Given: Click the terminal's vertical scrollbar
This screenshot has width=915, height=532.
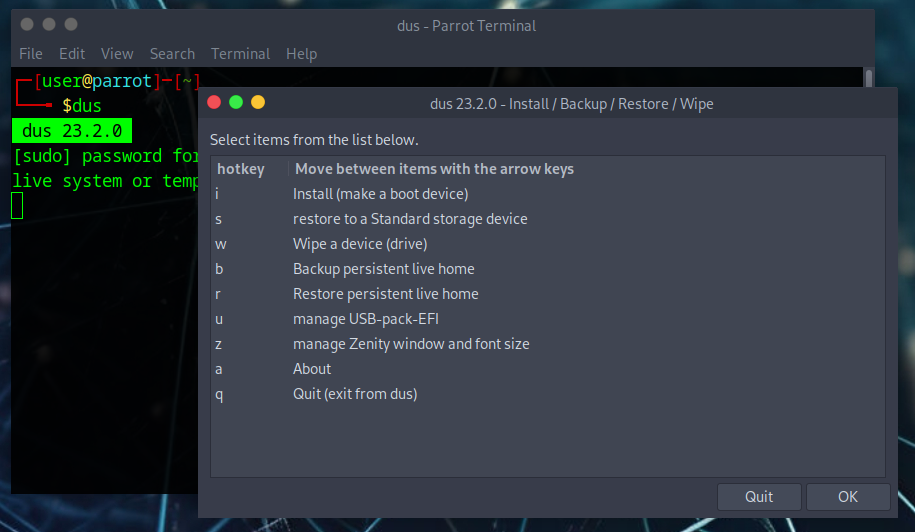Looking at the screenshot, I should (869, 80).
